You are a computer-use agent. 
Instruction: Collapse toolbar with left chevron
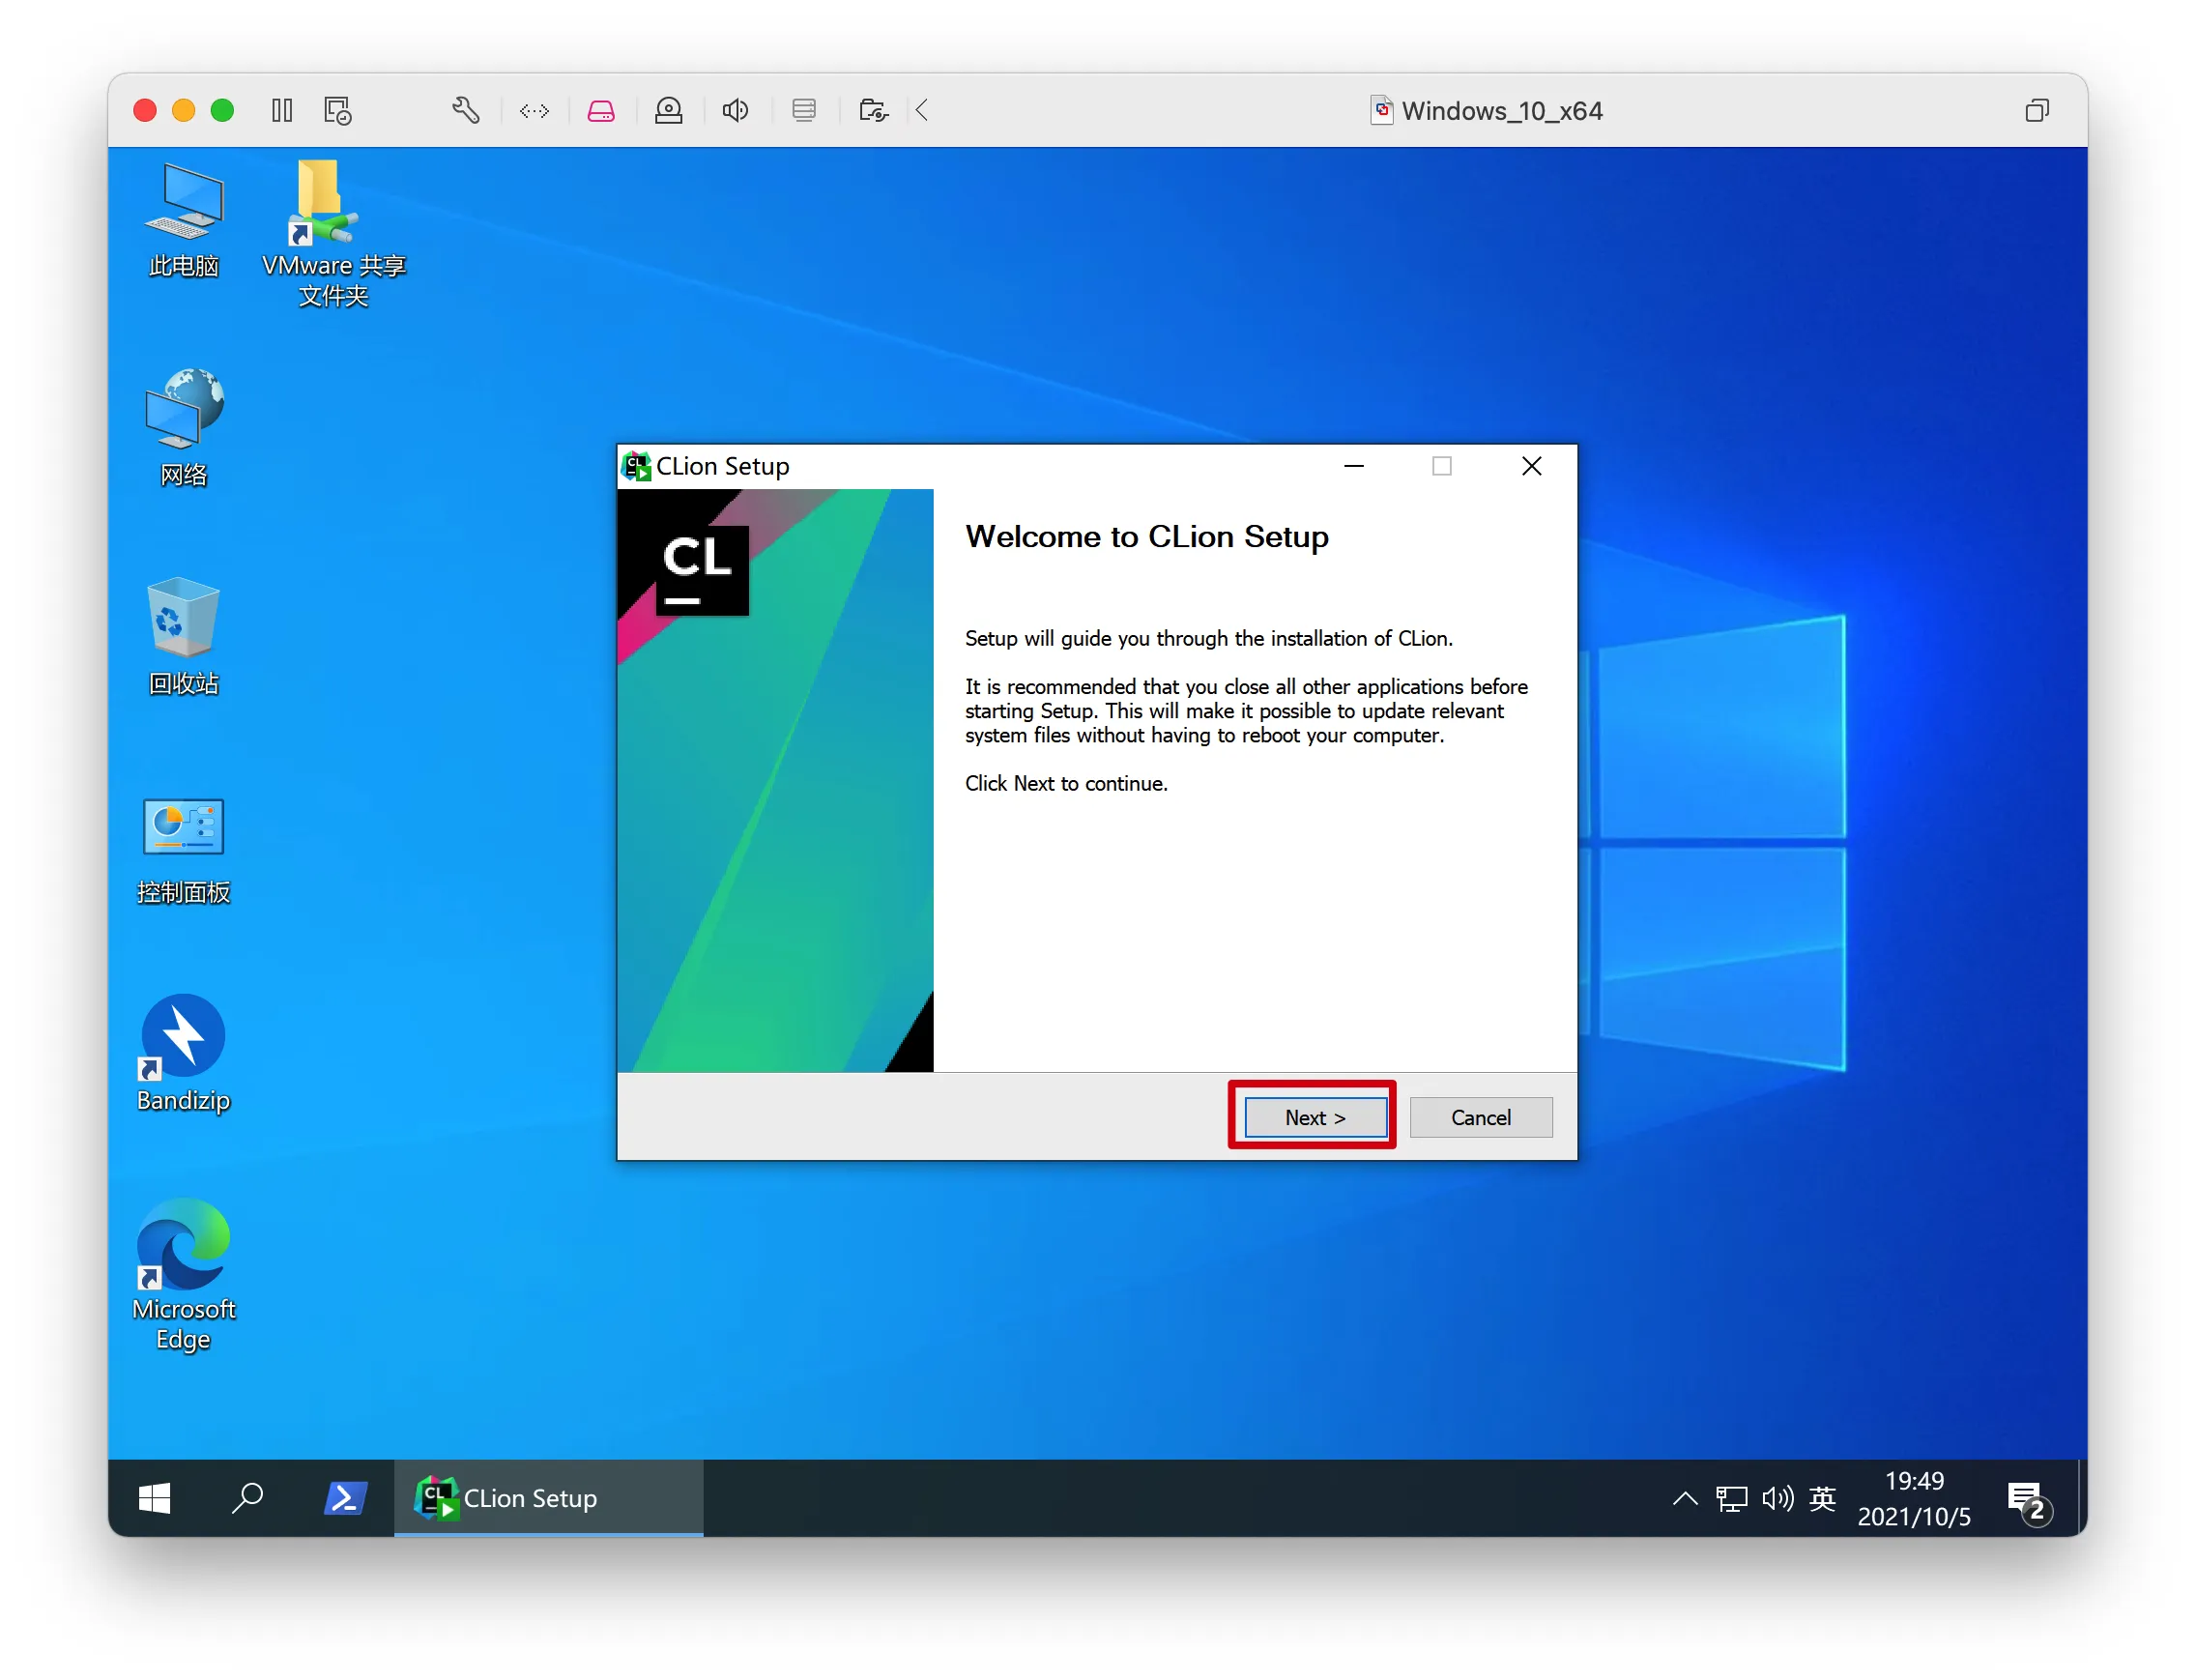pos(922,110)
